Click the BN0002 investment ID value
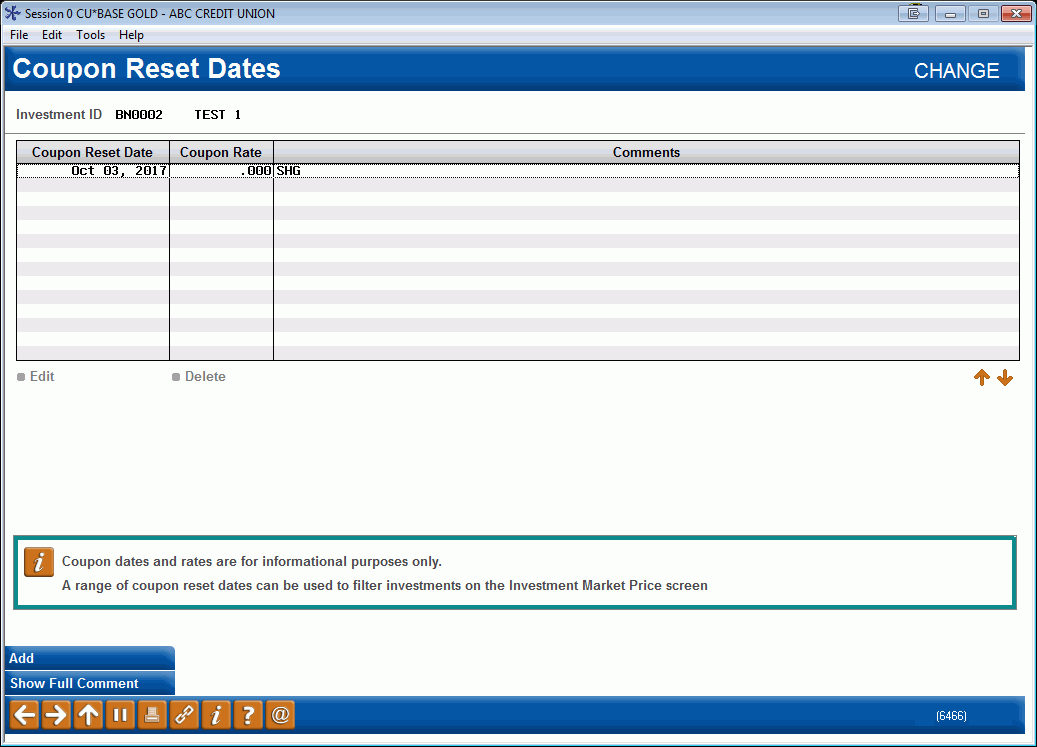 click(139, 115)
